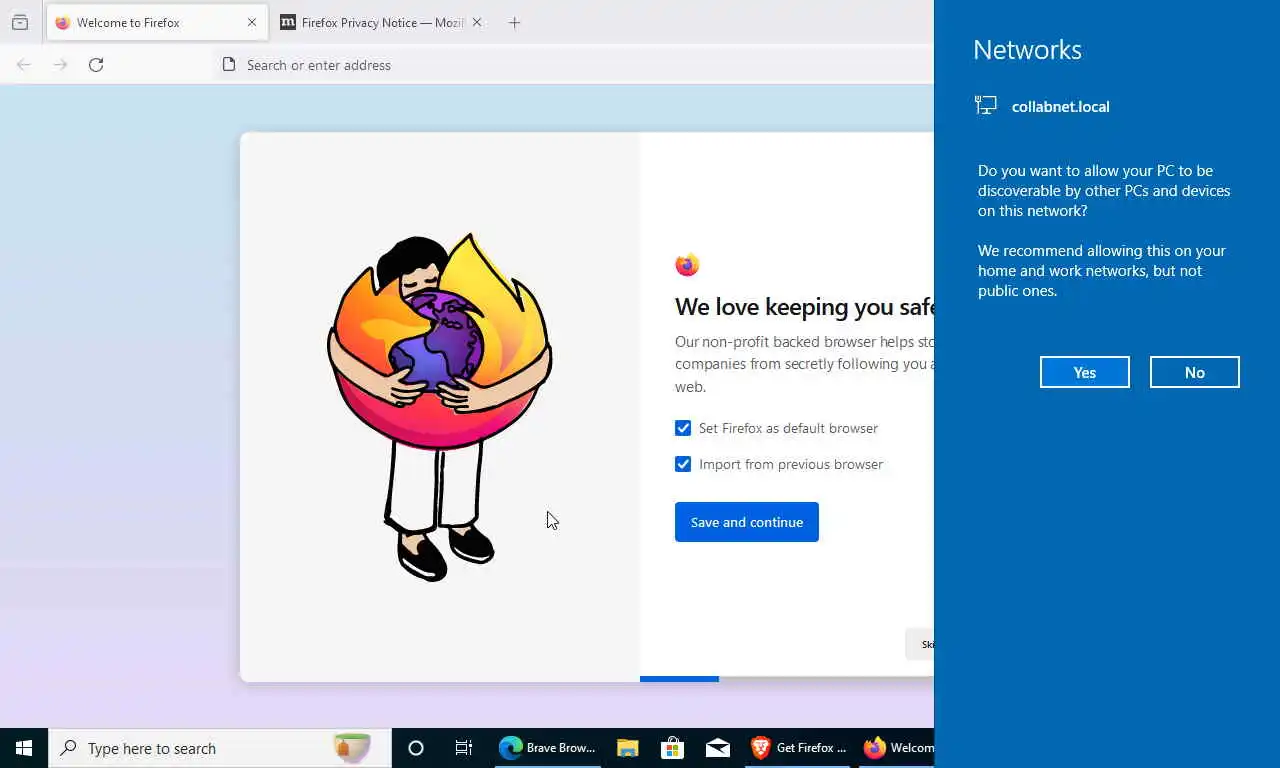Click the Mozilla favicon on Privacy Notice tab
Image resolution: width=1280 pixels, height=768 pixels.
(288, 22)
